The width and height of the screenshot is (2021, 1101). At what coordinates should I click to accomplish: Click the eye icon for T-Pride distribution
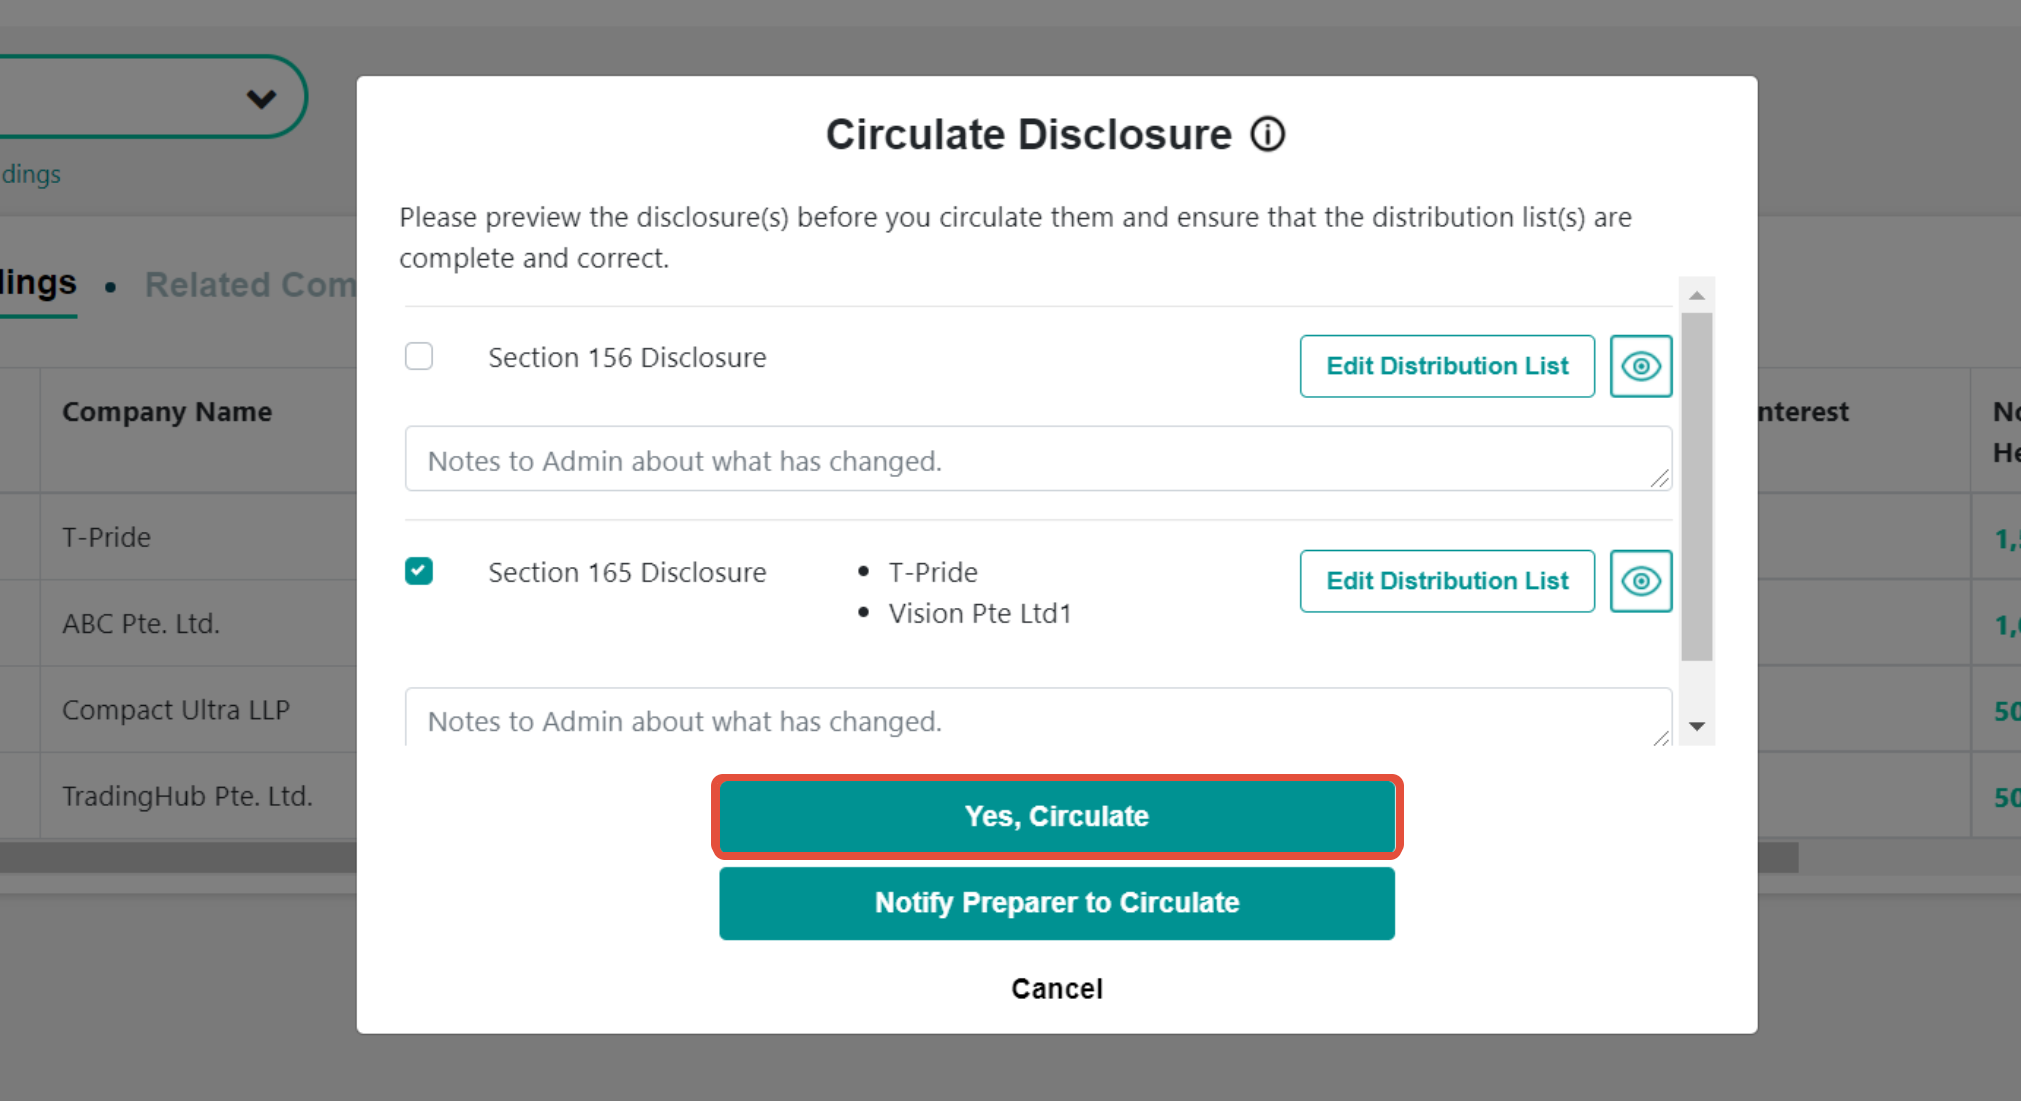tap(1640, 581)
